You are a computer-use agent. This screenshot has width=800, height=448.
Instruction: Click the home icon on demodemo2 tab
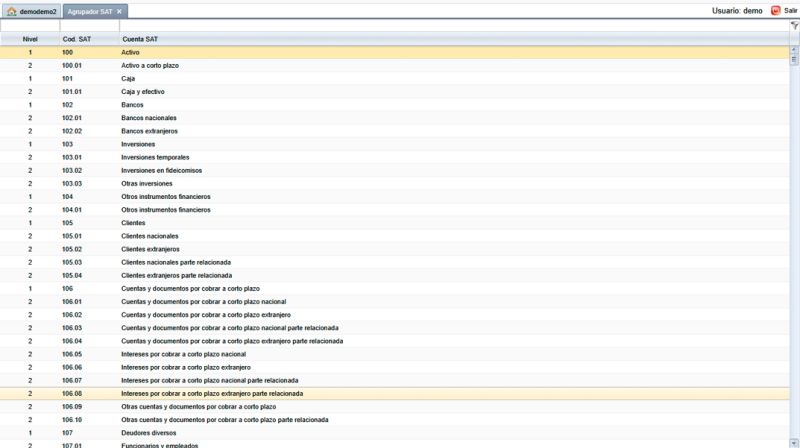11,11
